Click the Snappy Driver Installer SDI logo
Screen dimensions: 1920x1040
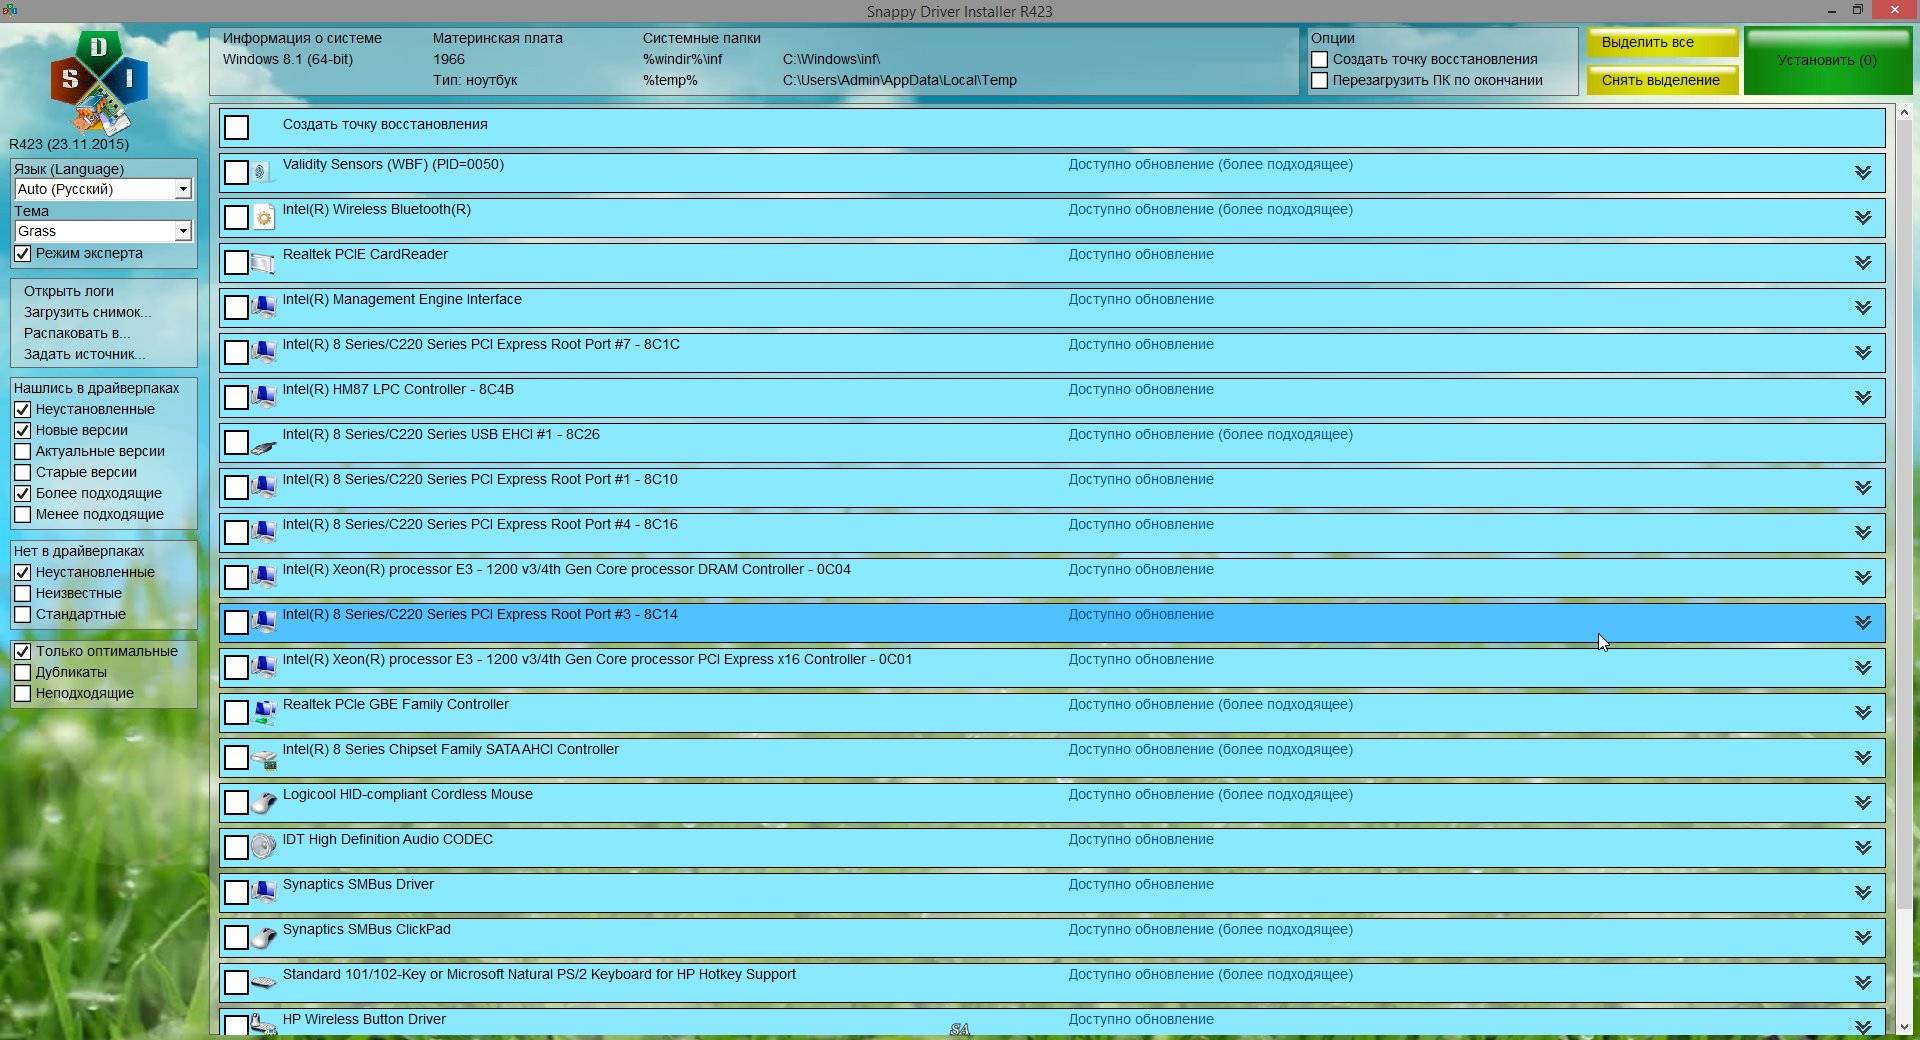point(99,82)
